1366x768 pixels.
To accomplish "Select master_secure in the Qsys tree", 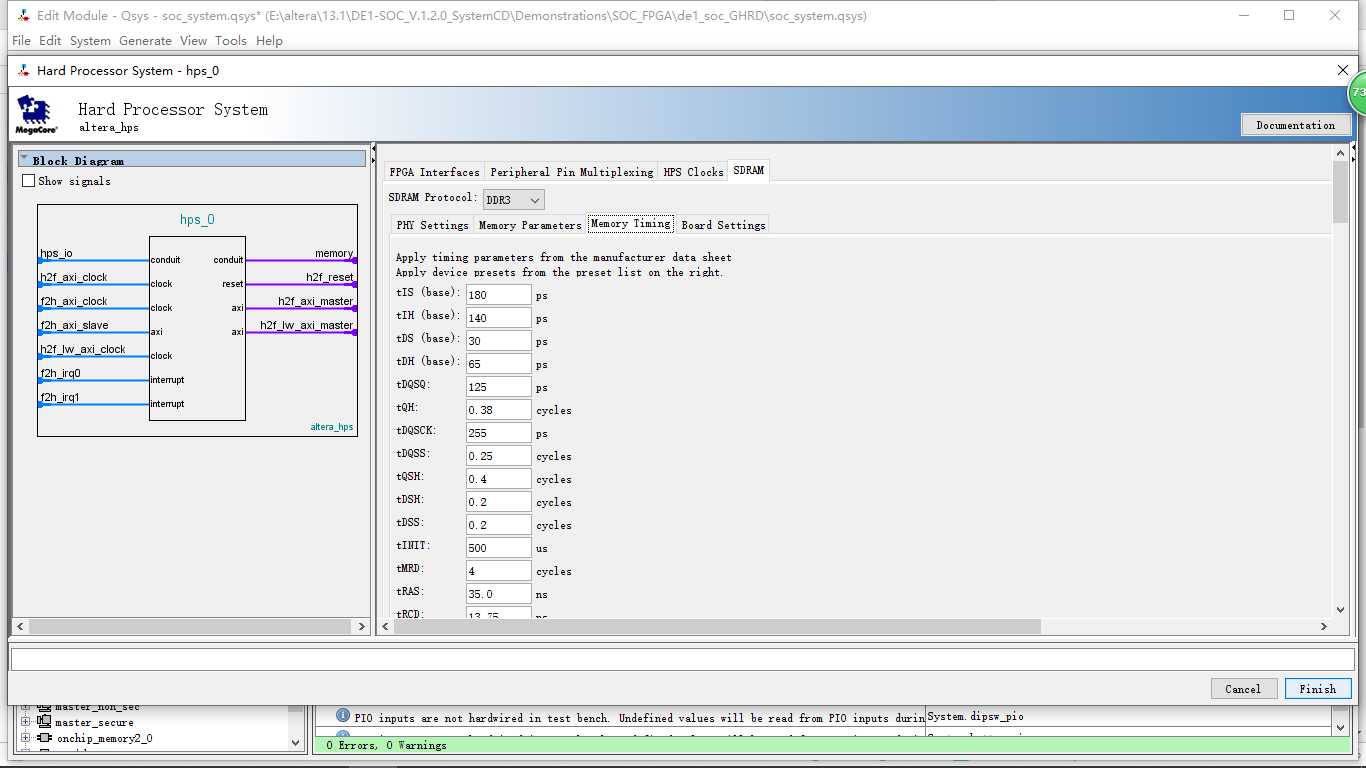I will coord(94,722).
